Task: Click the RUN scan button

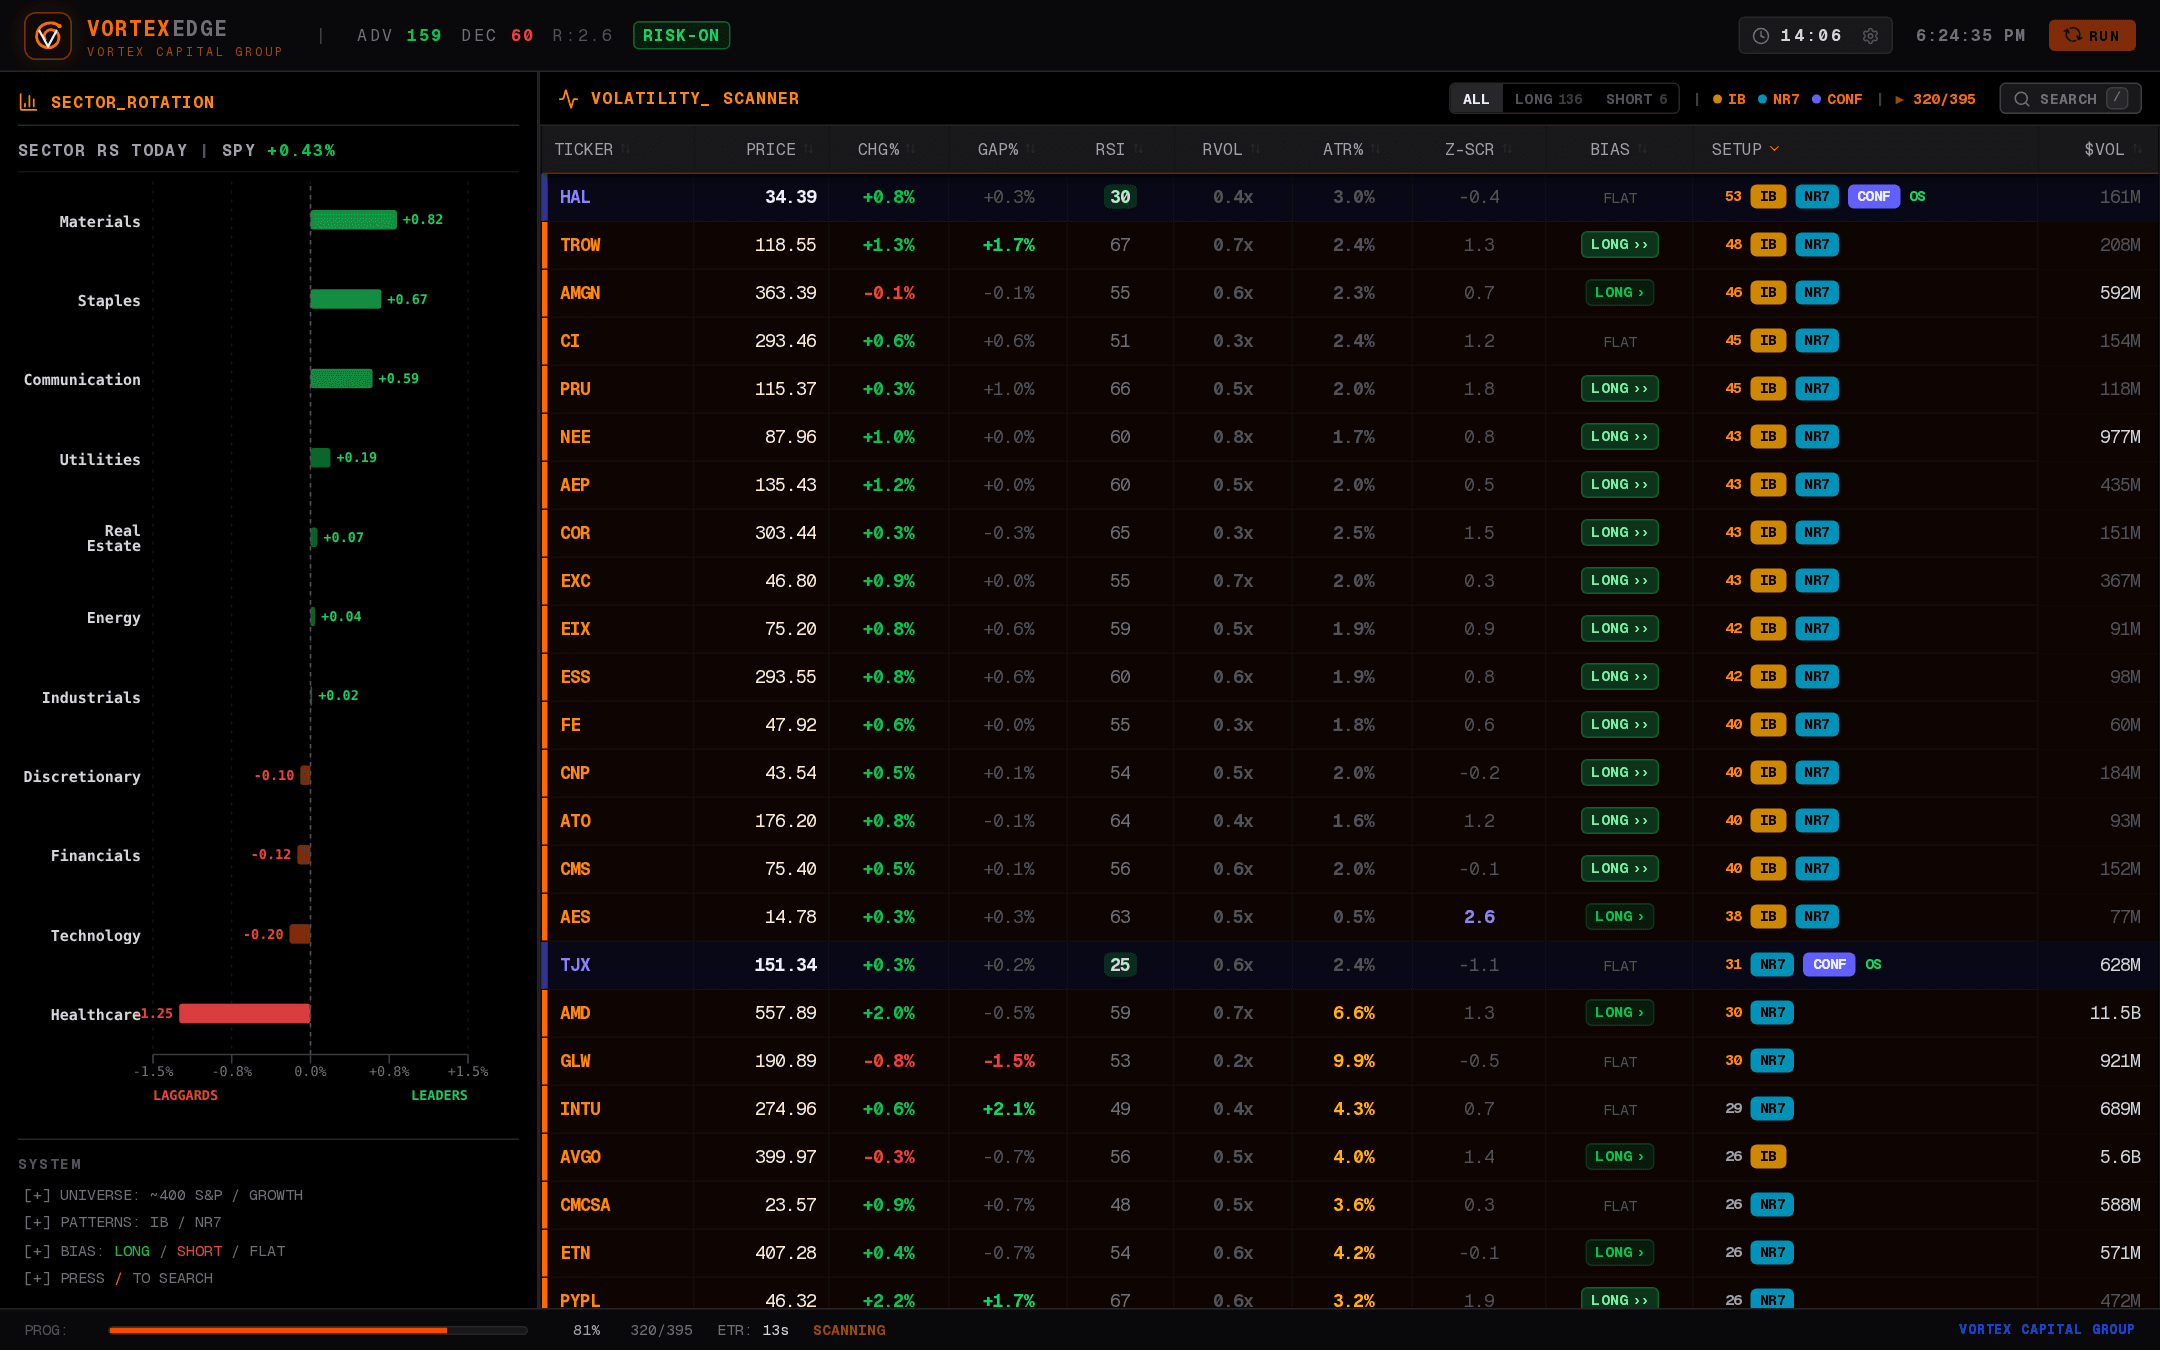Action: pos(2092,36)
